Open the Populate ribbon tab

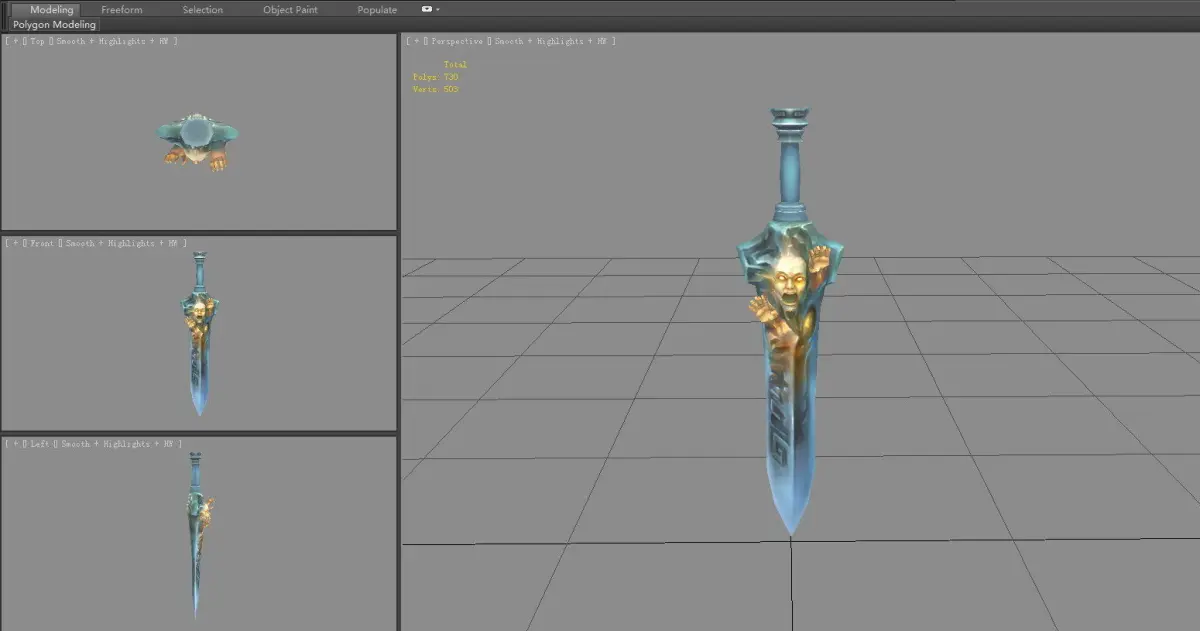click(x=377, y=10)
